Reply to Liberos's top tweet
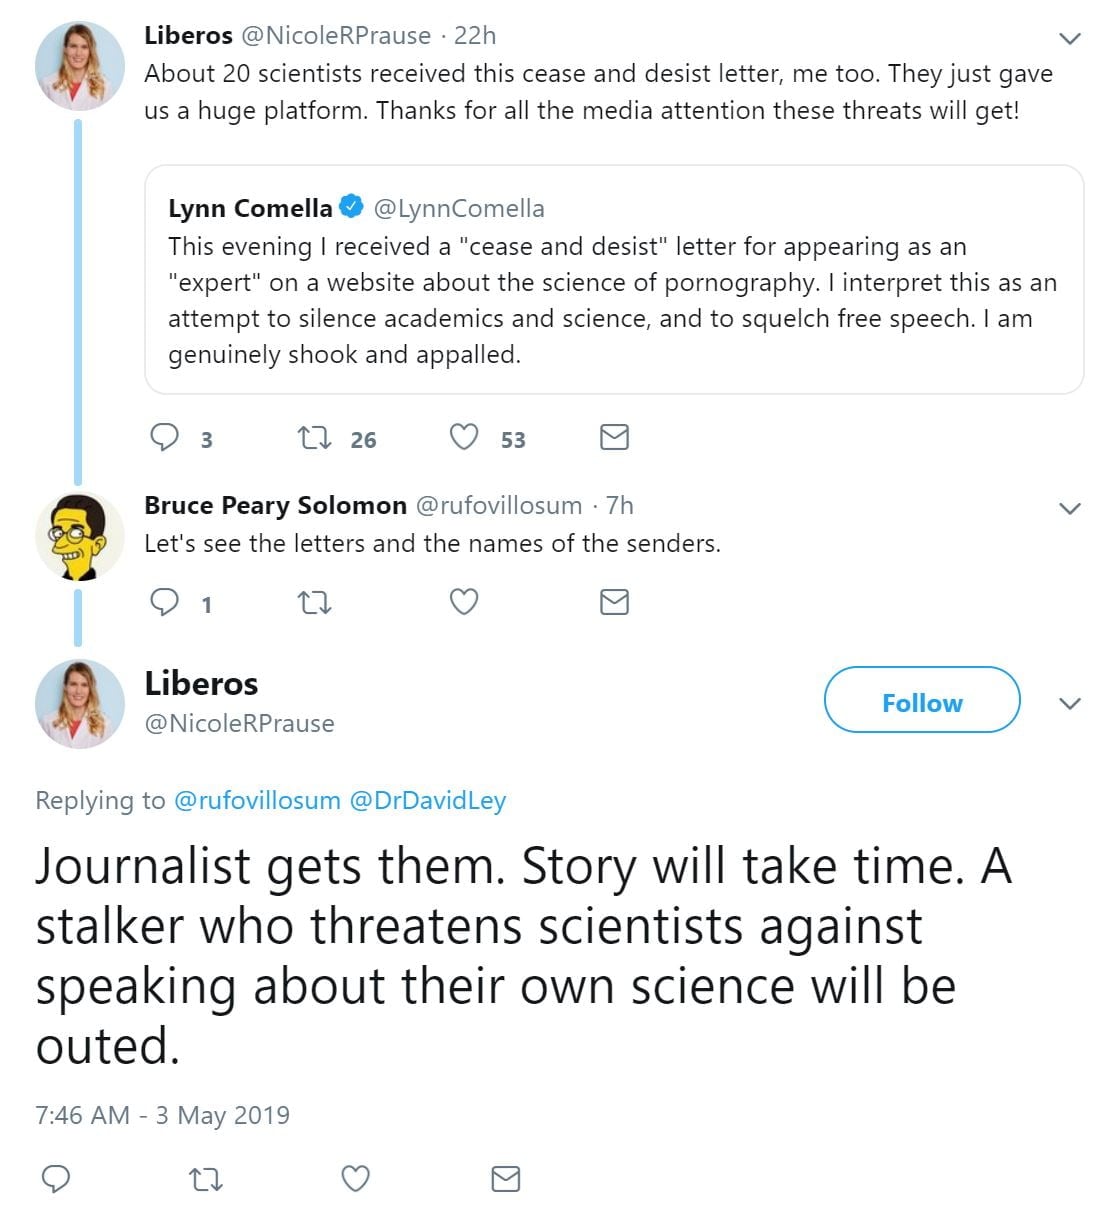 [x=164, y=438]
